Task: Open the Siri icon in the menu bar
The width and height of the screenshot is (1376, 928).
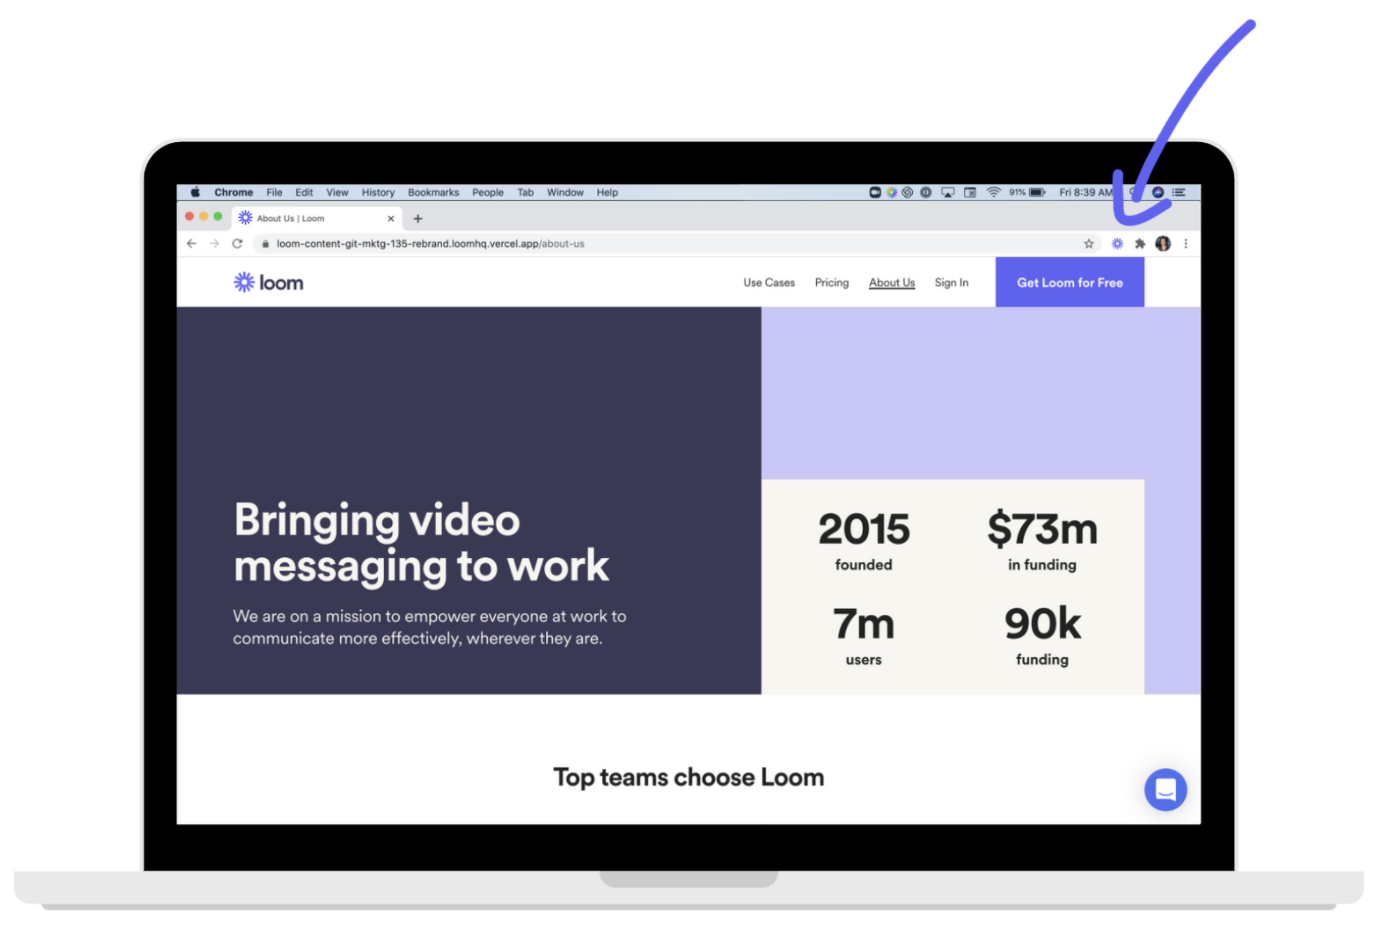Action: [x=1158, y=192]
